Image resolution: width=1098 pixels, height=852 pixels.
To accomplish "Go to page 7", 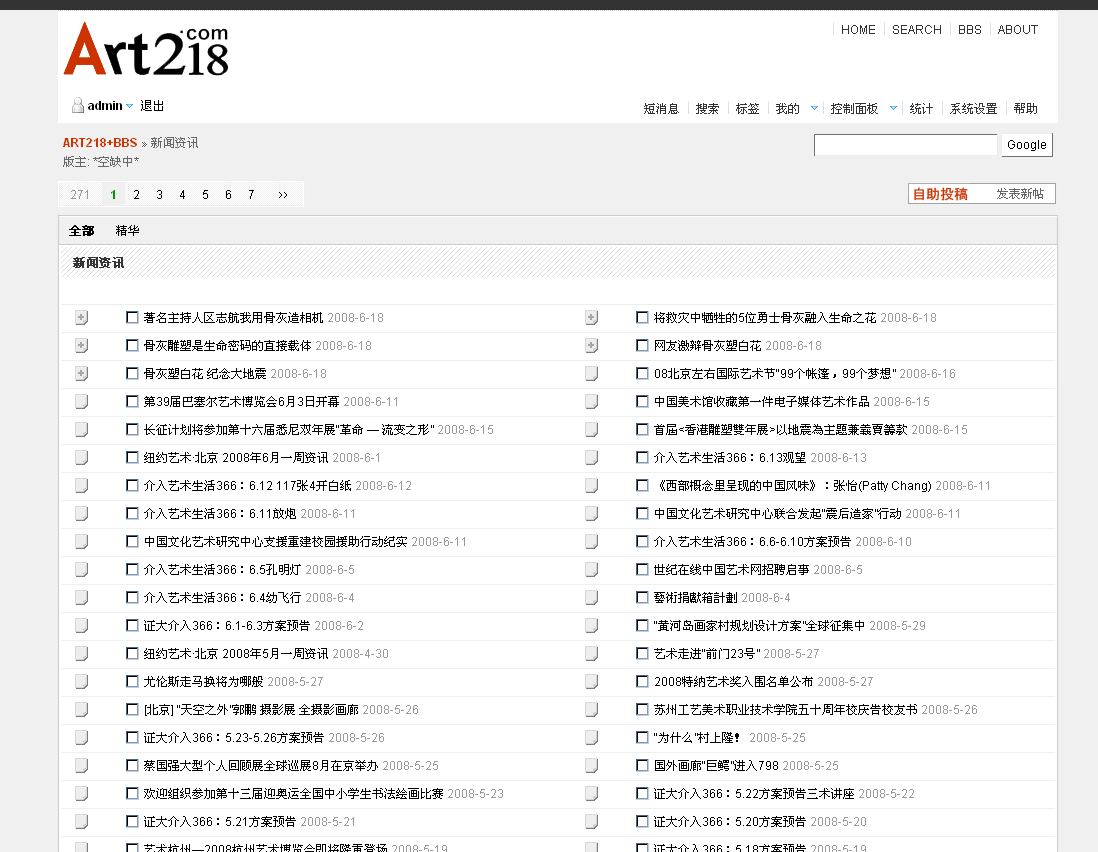I will 251,195.
